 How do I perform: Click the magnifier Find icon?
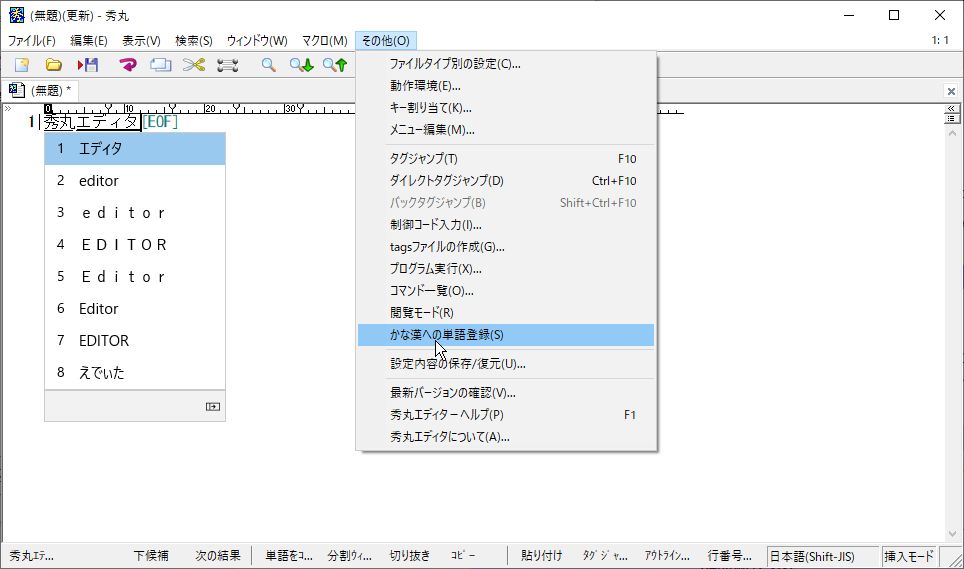[268, 65]
